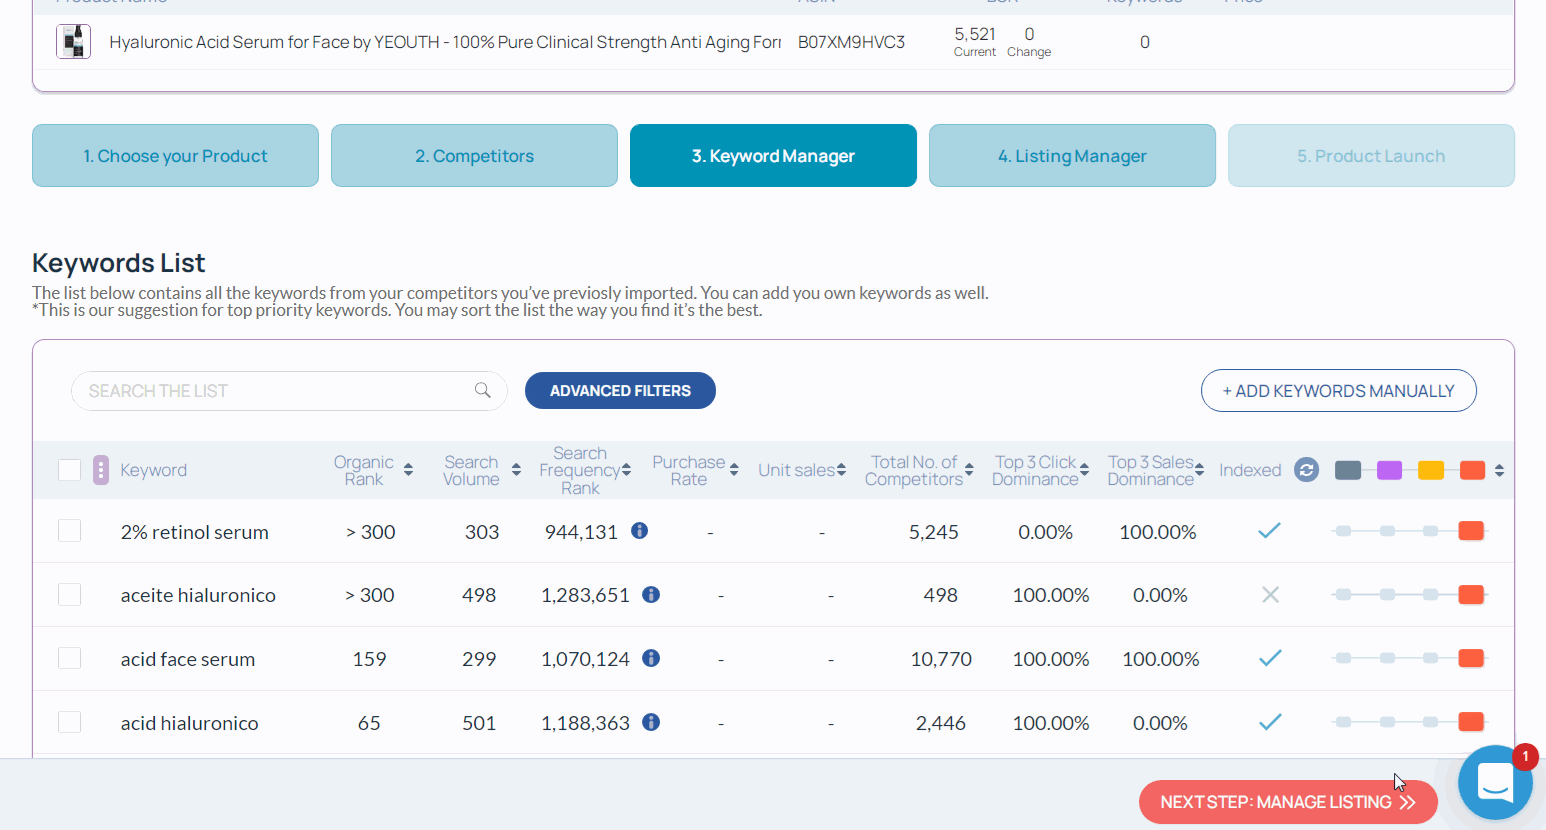Sort by Unit sales column arrows

point(841,470)
